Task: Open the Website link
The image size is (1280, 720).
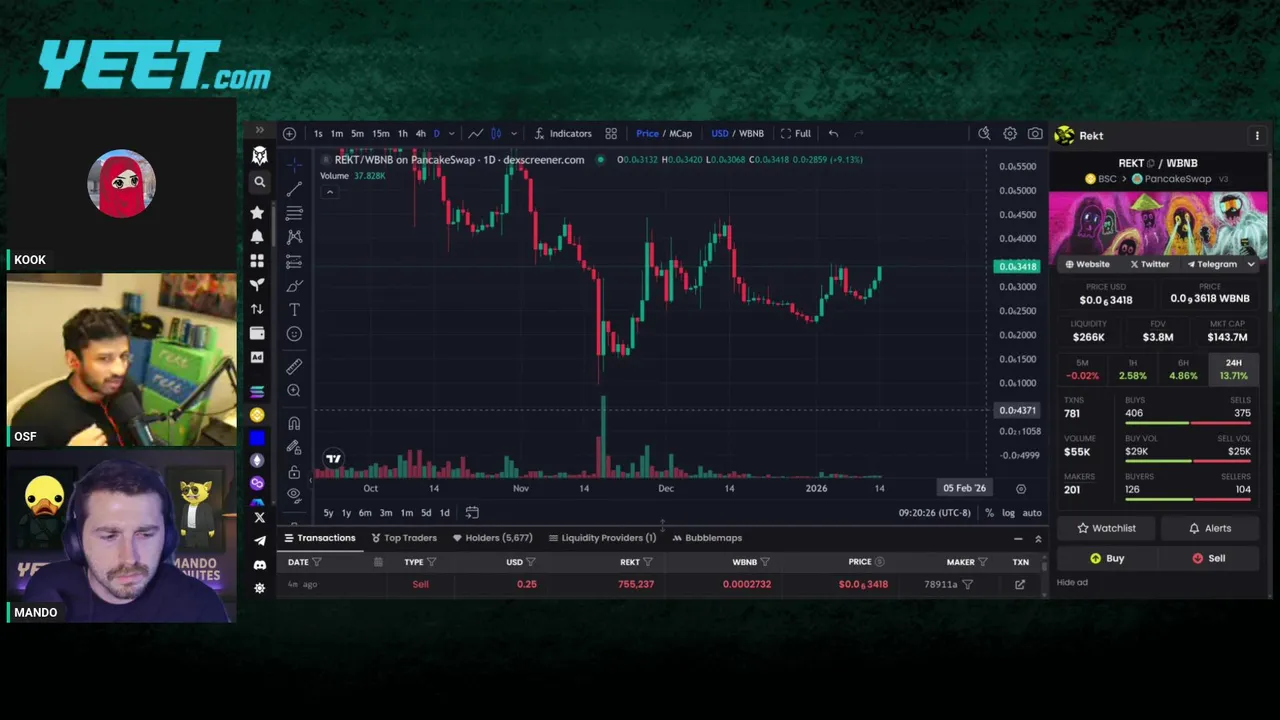Action: point(1087,264)
